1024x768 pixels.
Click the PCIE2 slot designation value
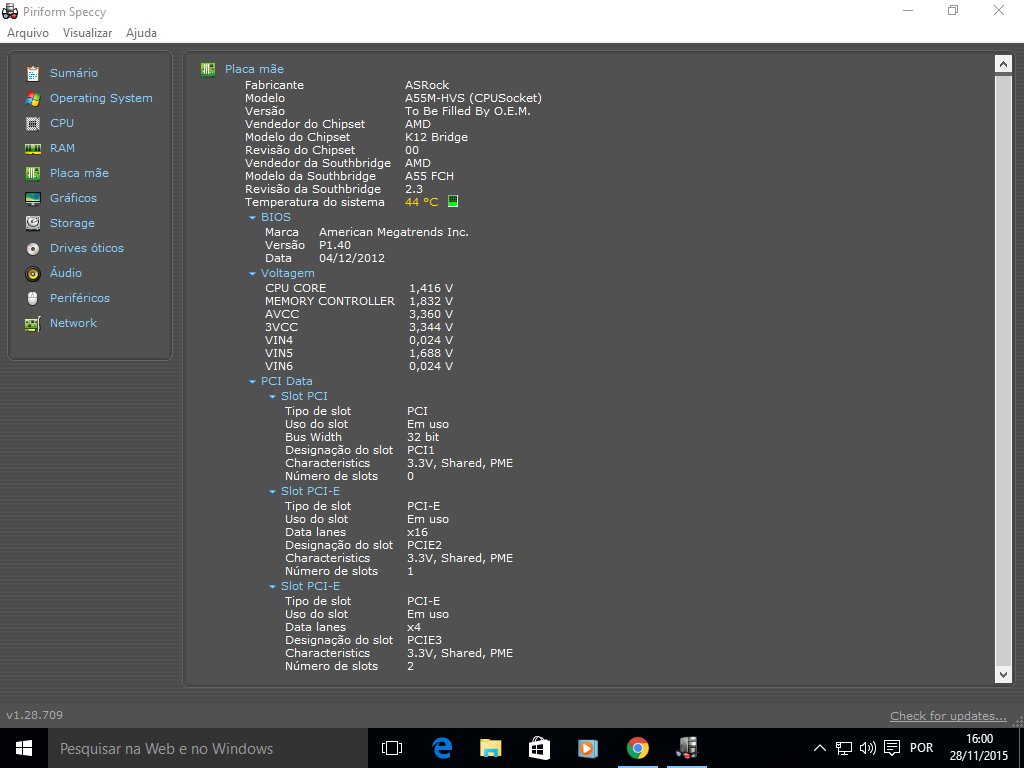[424, 545]
